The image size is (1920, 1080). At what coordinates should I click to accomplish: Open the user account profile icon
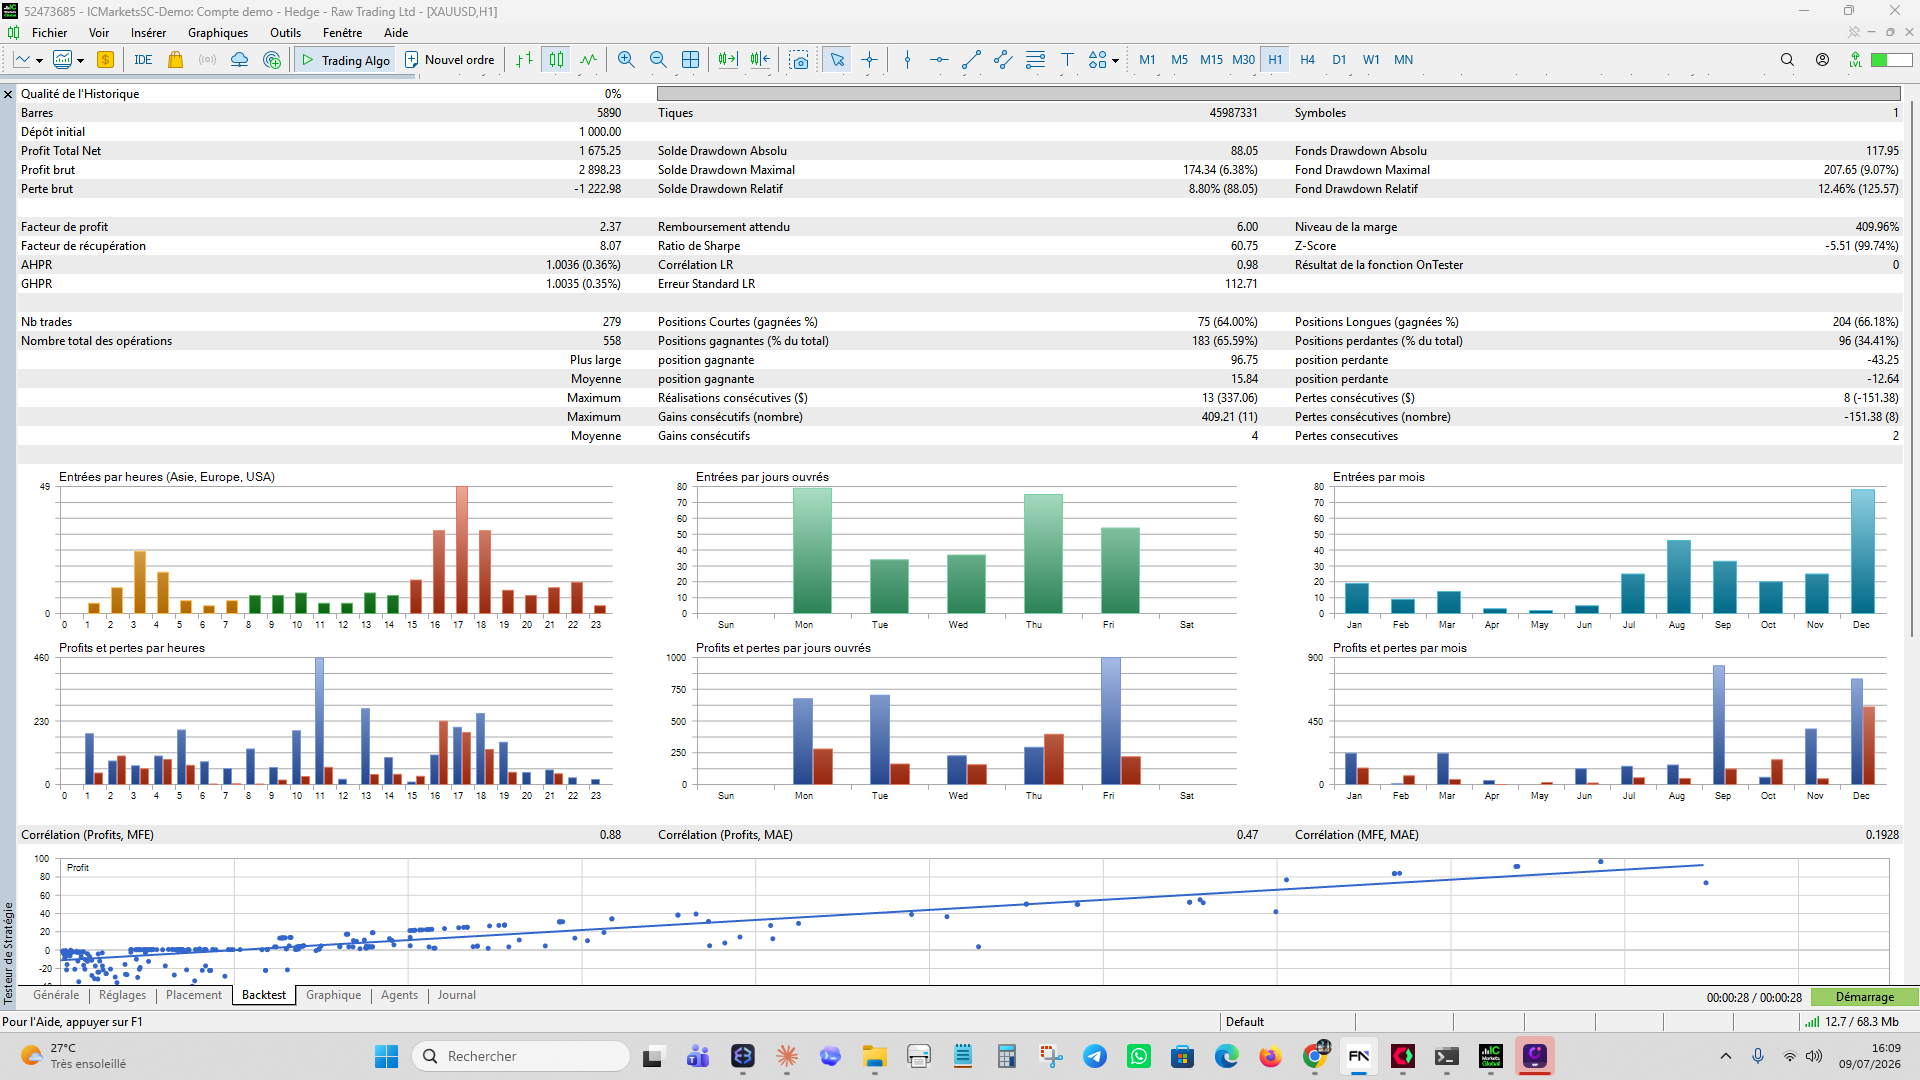[1822, 60]
